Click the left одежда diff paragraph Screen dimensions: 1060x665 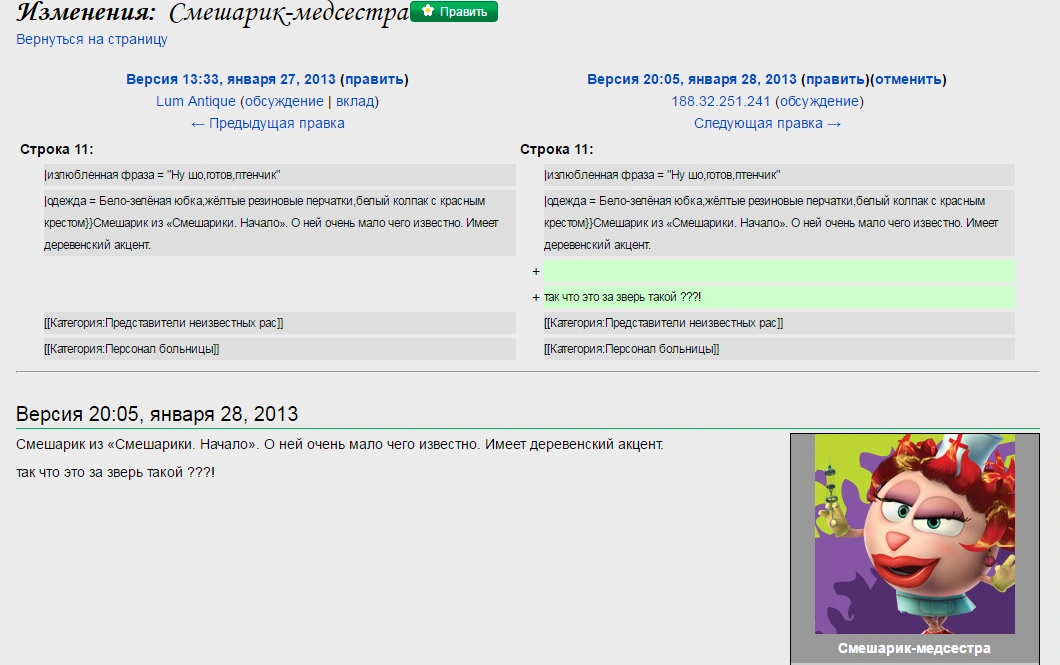pos(279,223)
